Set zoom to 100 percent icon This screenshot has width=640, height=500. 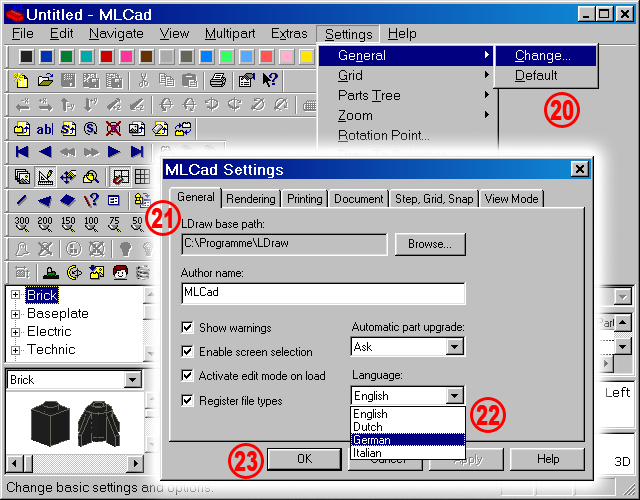click(x=91, y=224)
